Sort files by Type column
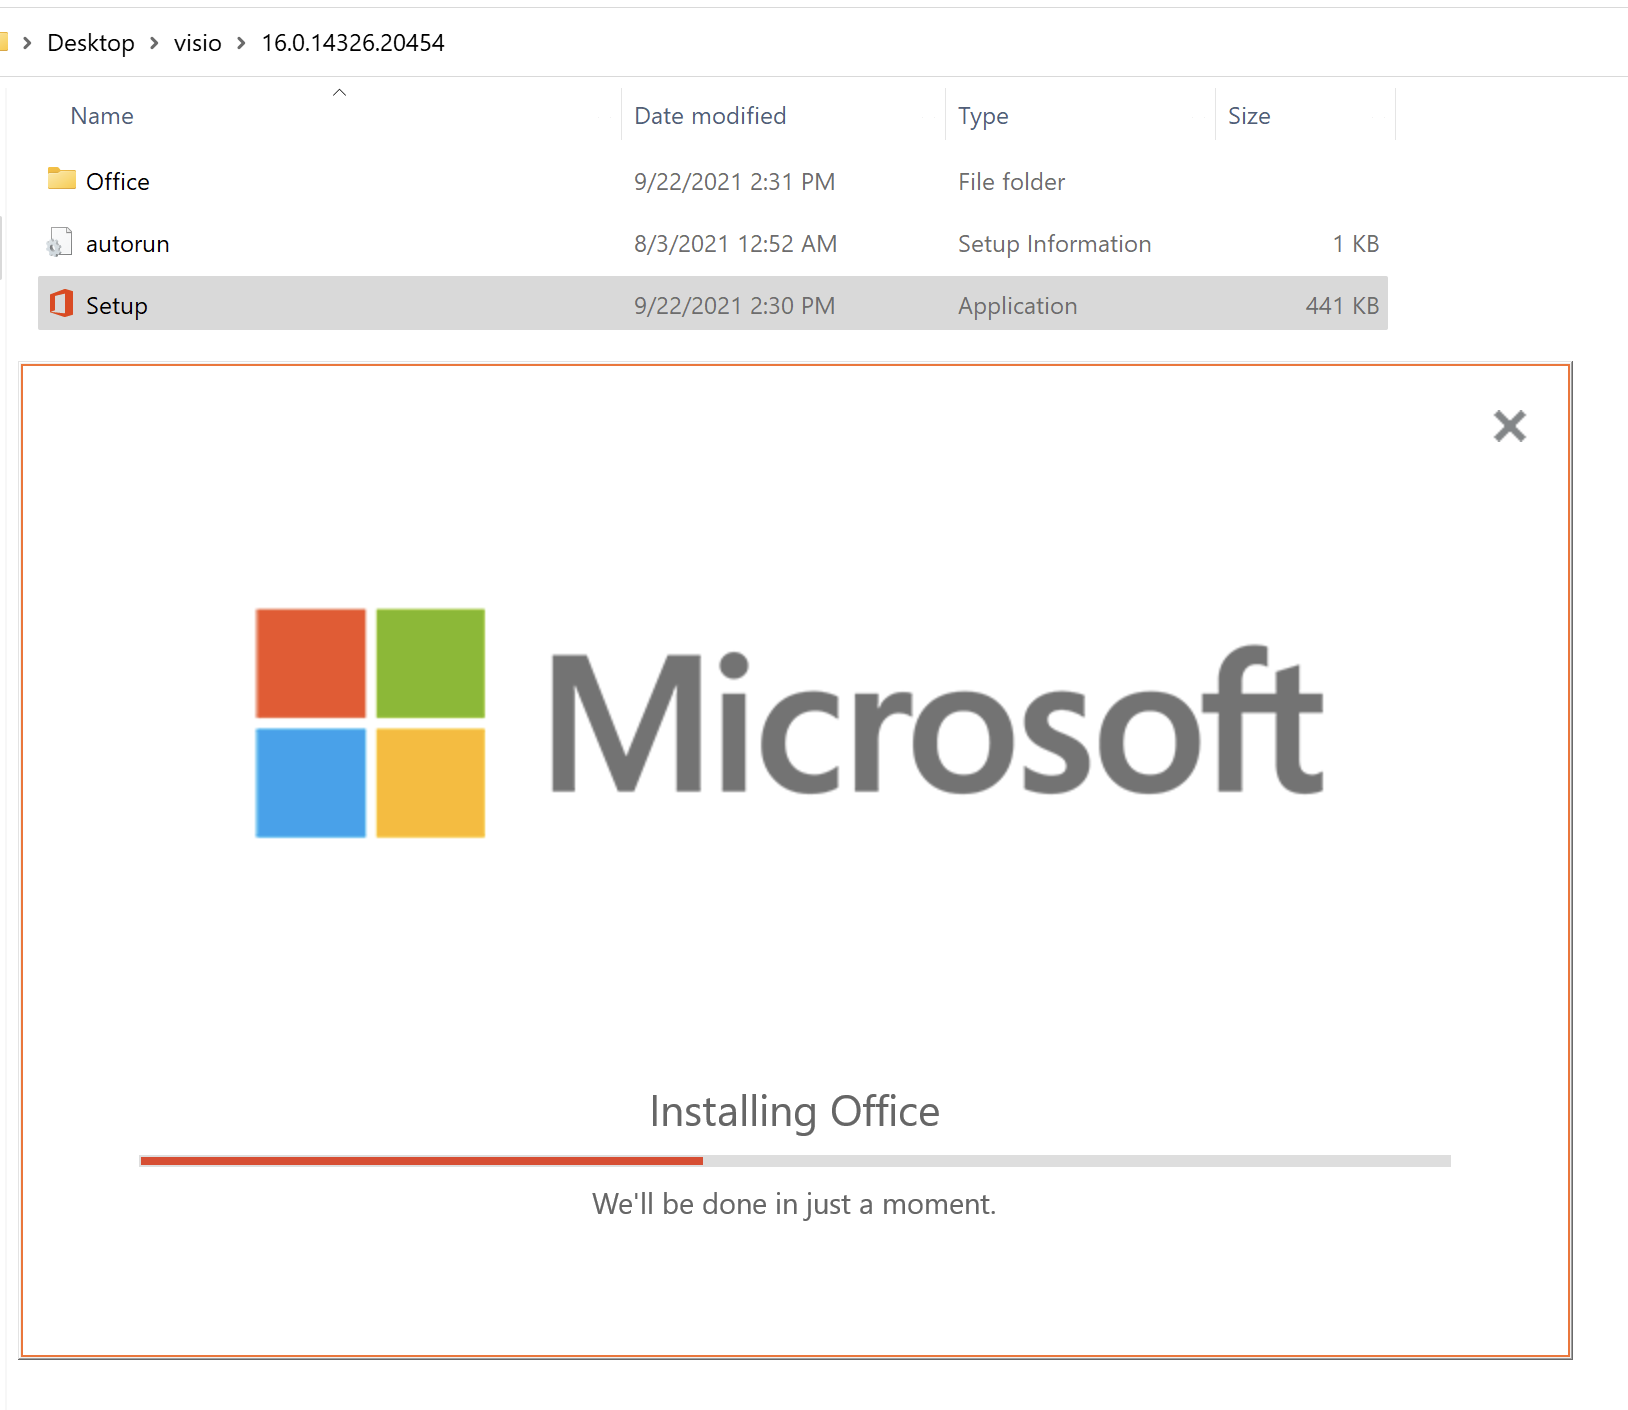The image size is (1628, 1410). coord(983,116)
